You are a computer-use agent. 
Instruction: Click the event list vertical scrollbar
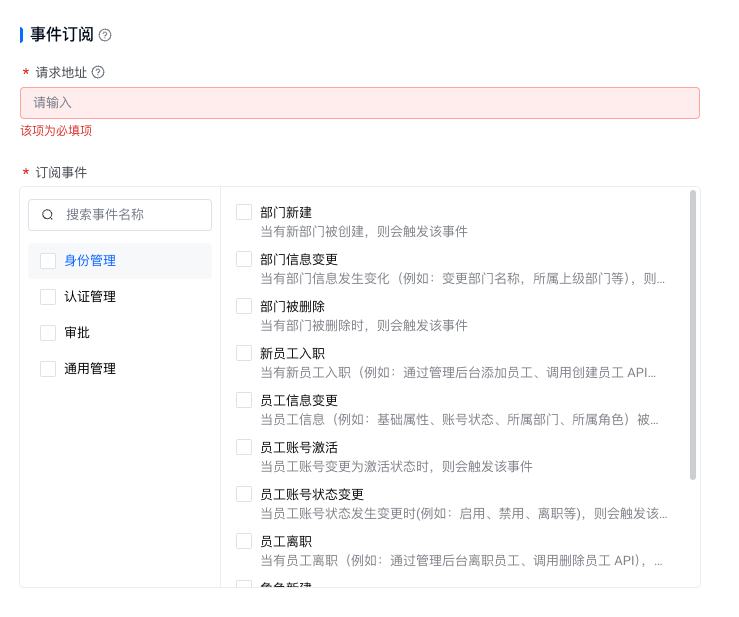[693, 335]
